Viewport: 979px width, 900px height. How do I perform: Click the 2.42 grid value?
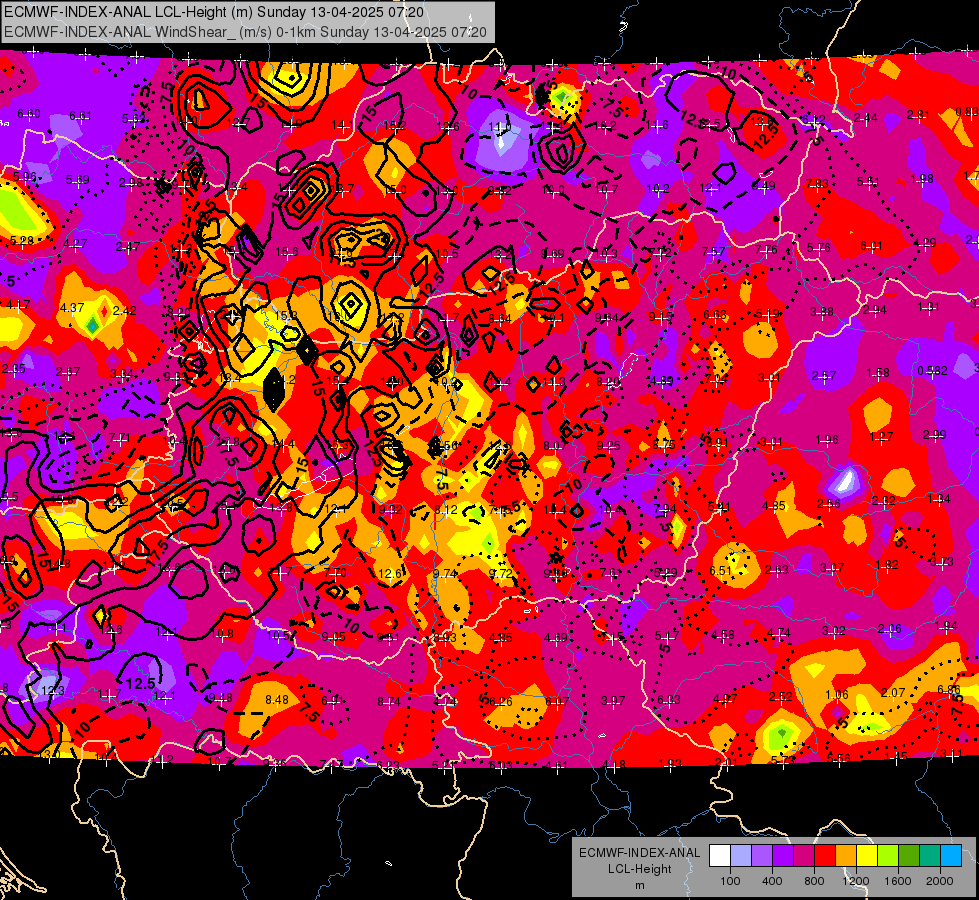tap(124, 310)
